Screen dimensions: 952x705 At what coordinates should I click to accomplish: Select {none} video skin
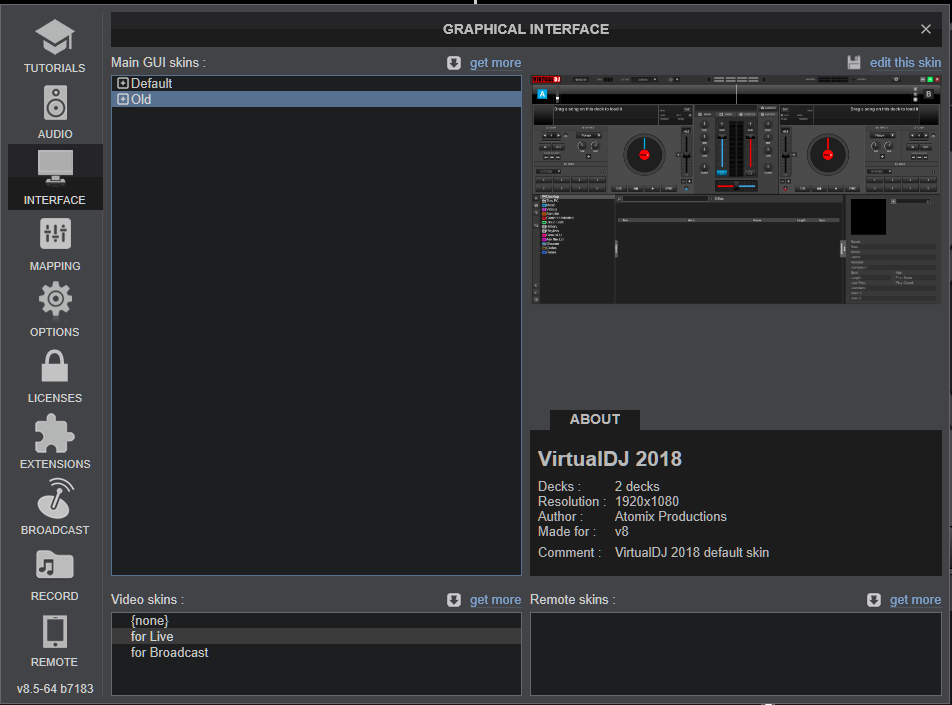pyautogui.click(x=316, y=621)
